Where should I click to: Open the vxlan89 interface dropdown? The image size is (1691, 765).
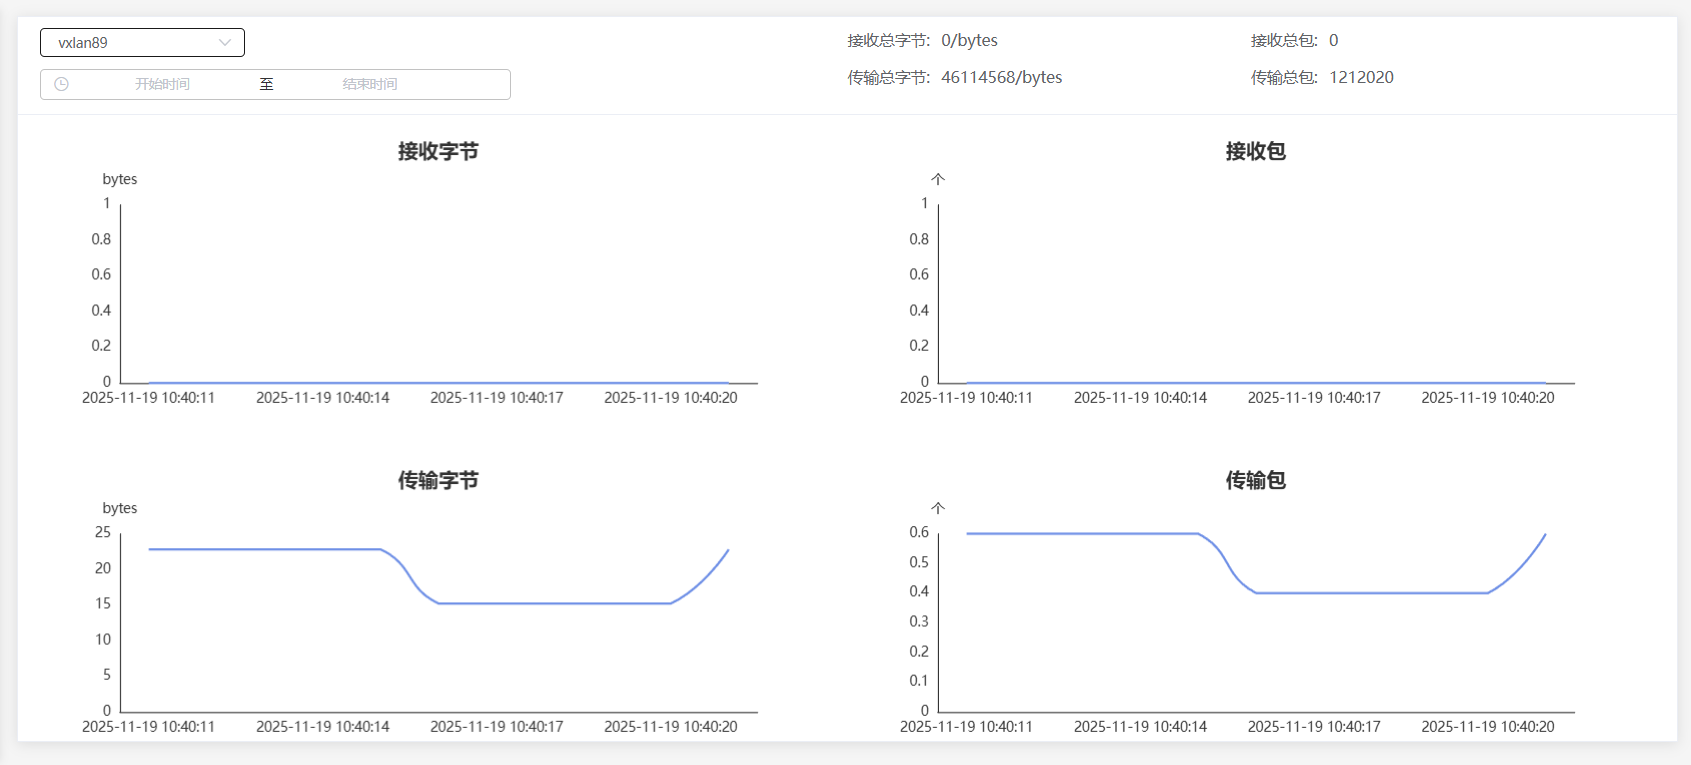(x=130, y=43)
